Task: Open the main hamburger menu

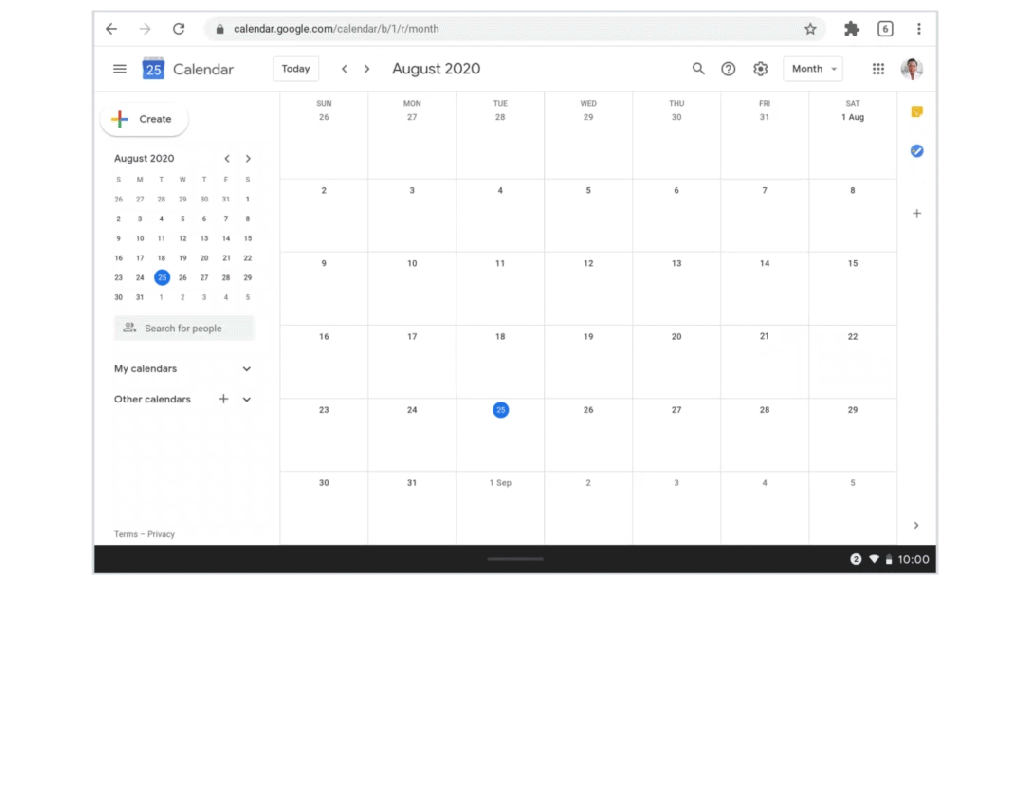Action: pyautogui.click(x=120, y=69)
